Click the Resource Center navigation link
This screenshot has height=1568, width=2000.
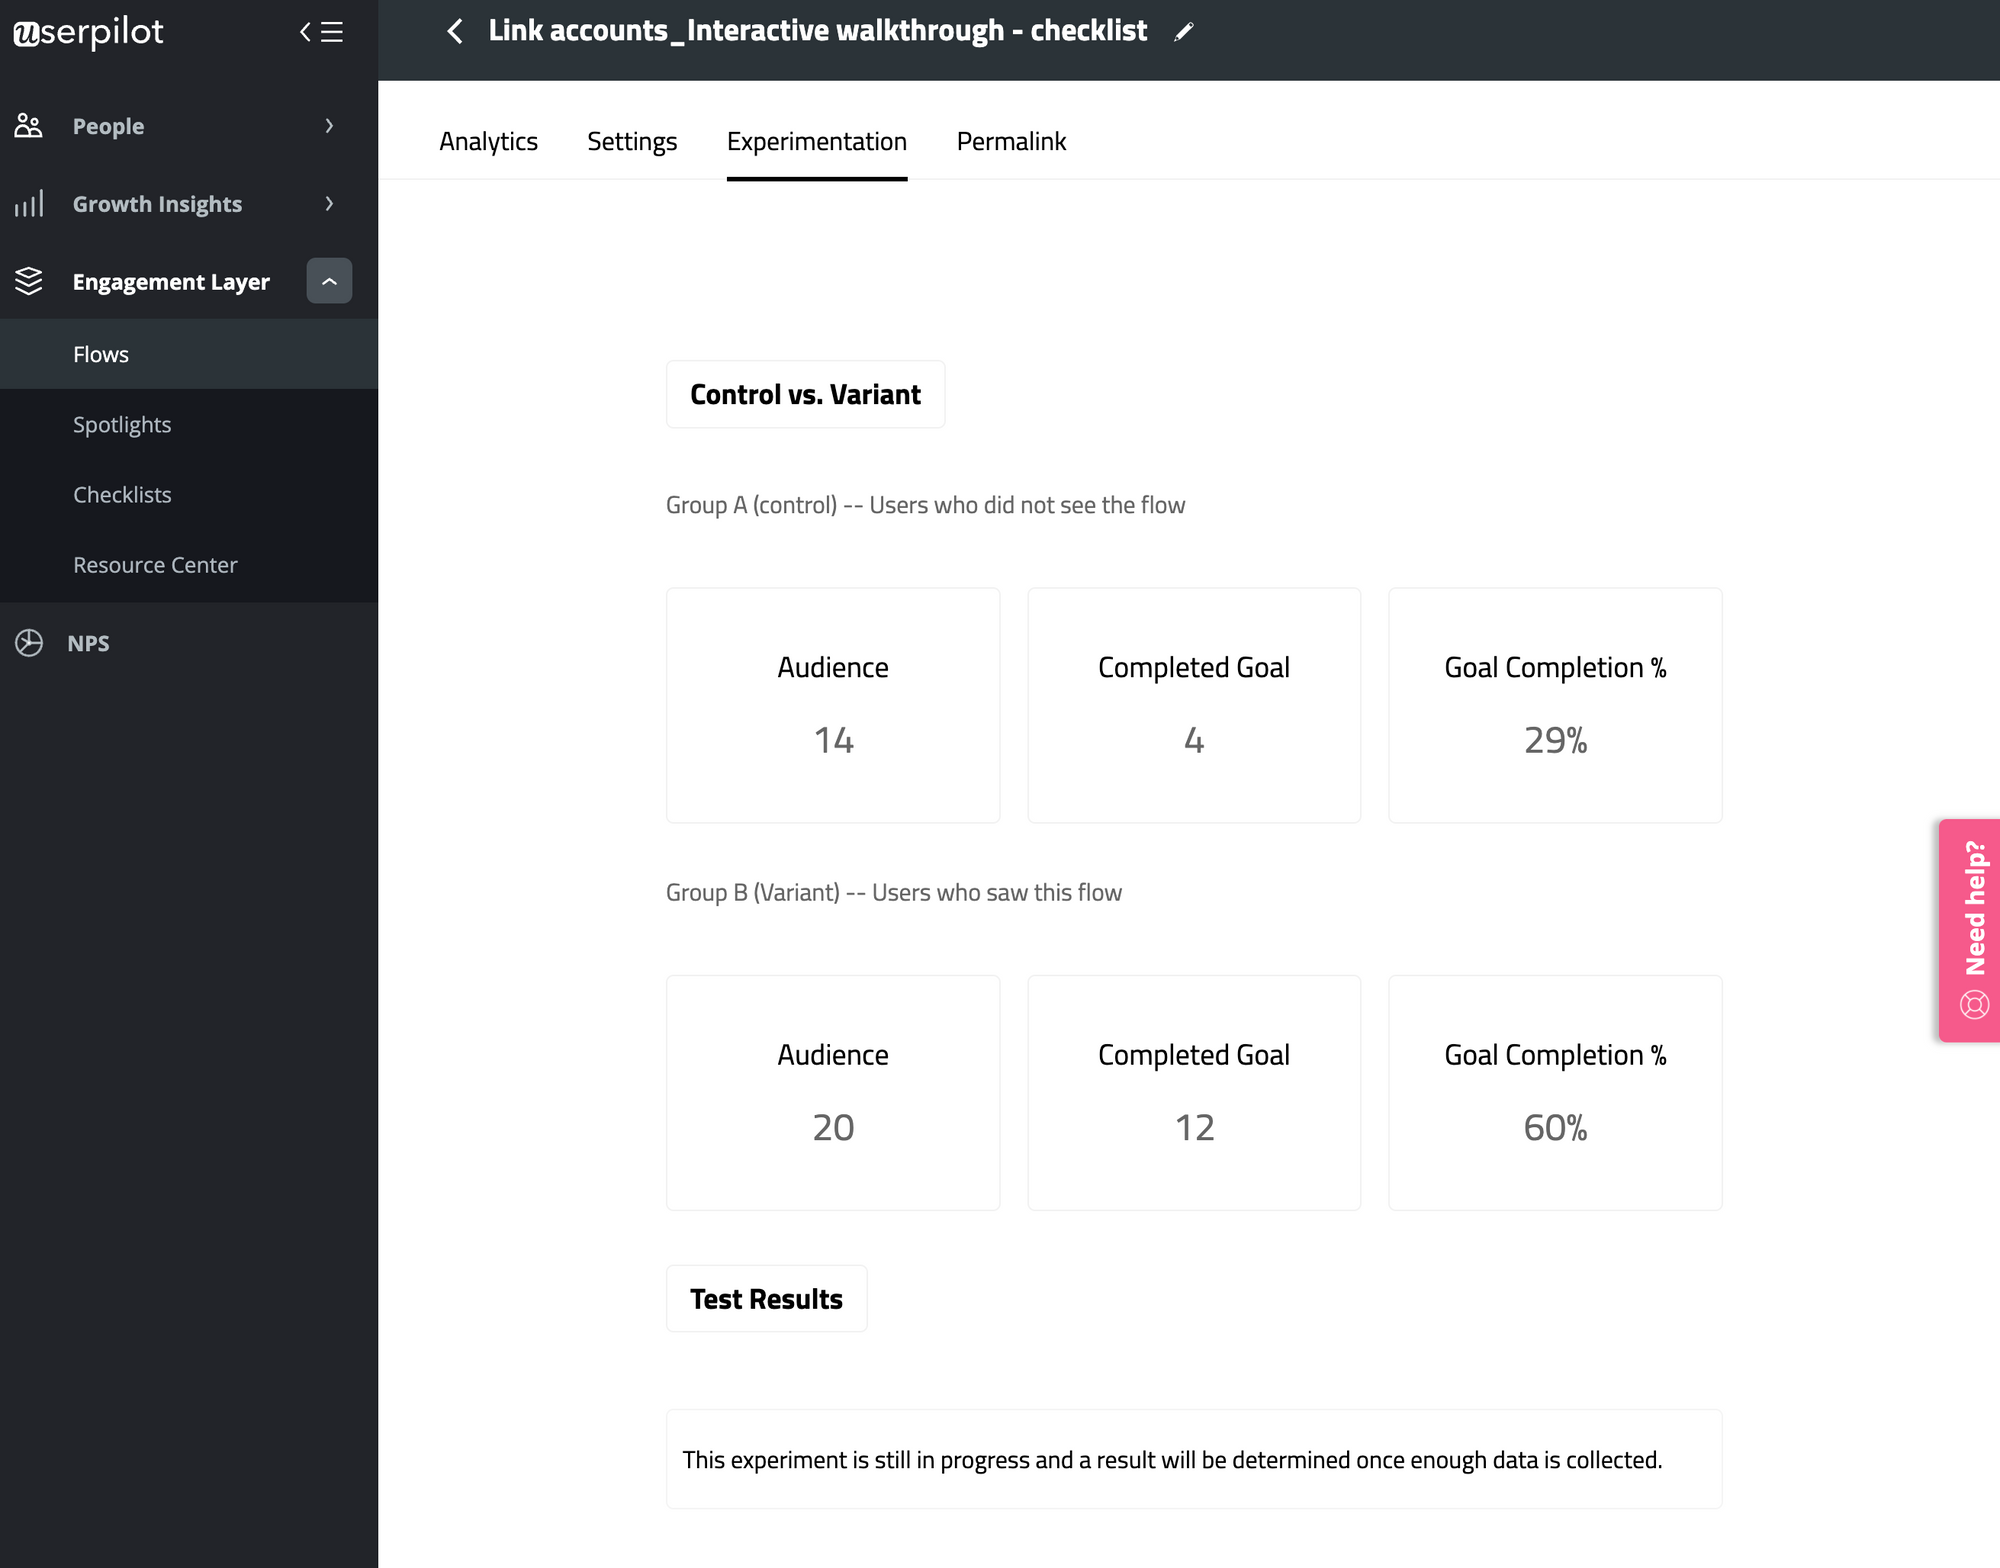coord(156,563)
